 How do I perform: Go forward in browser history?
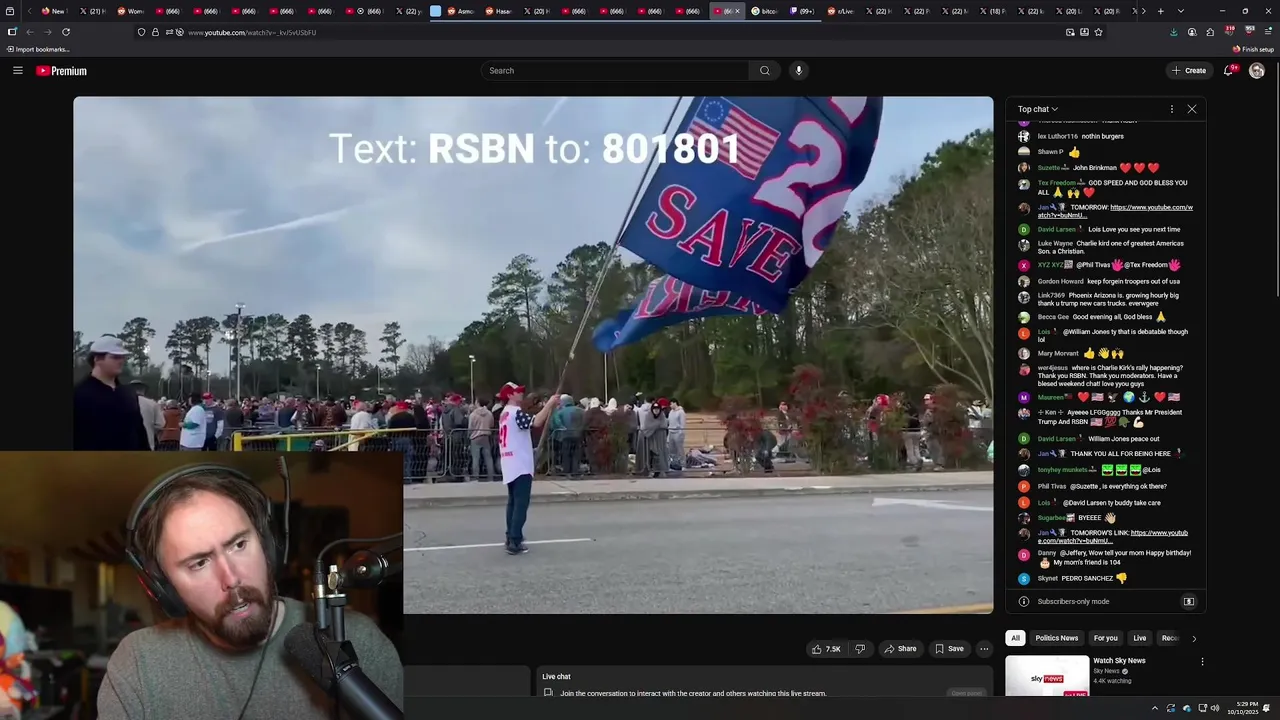(x=48, y=32)
